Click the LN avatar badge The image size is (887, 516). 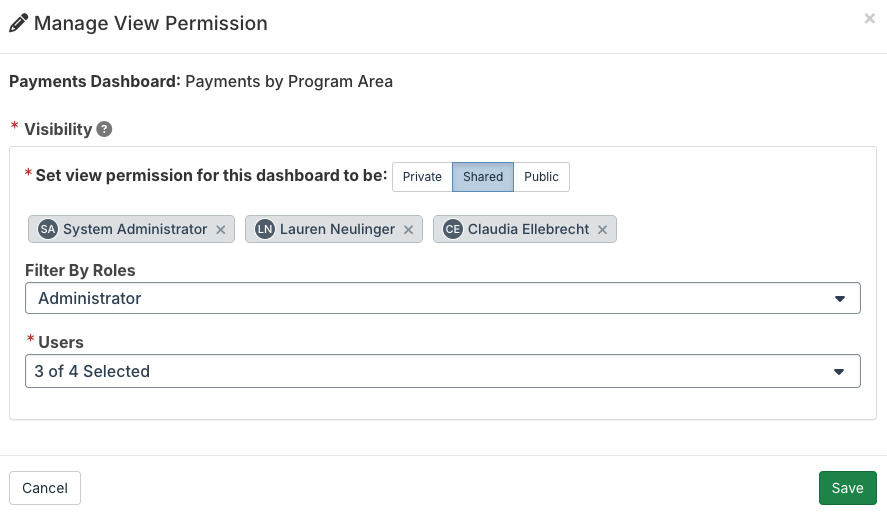point(265,229)
